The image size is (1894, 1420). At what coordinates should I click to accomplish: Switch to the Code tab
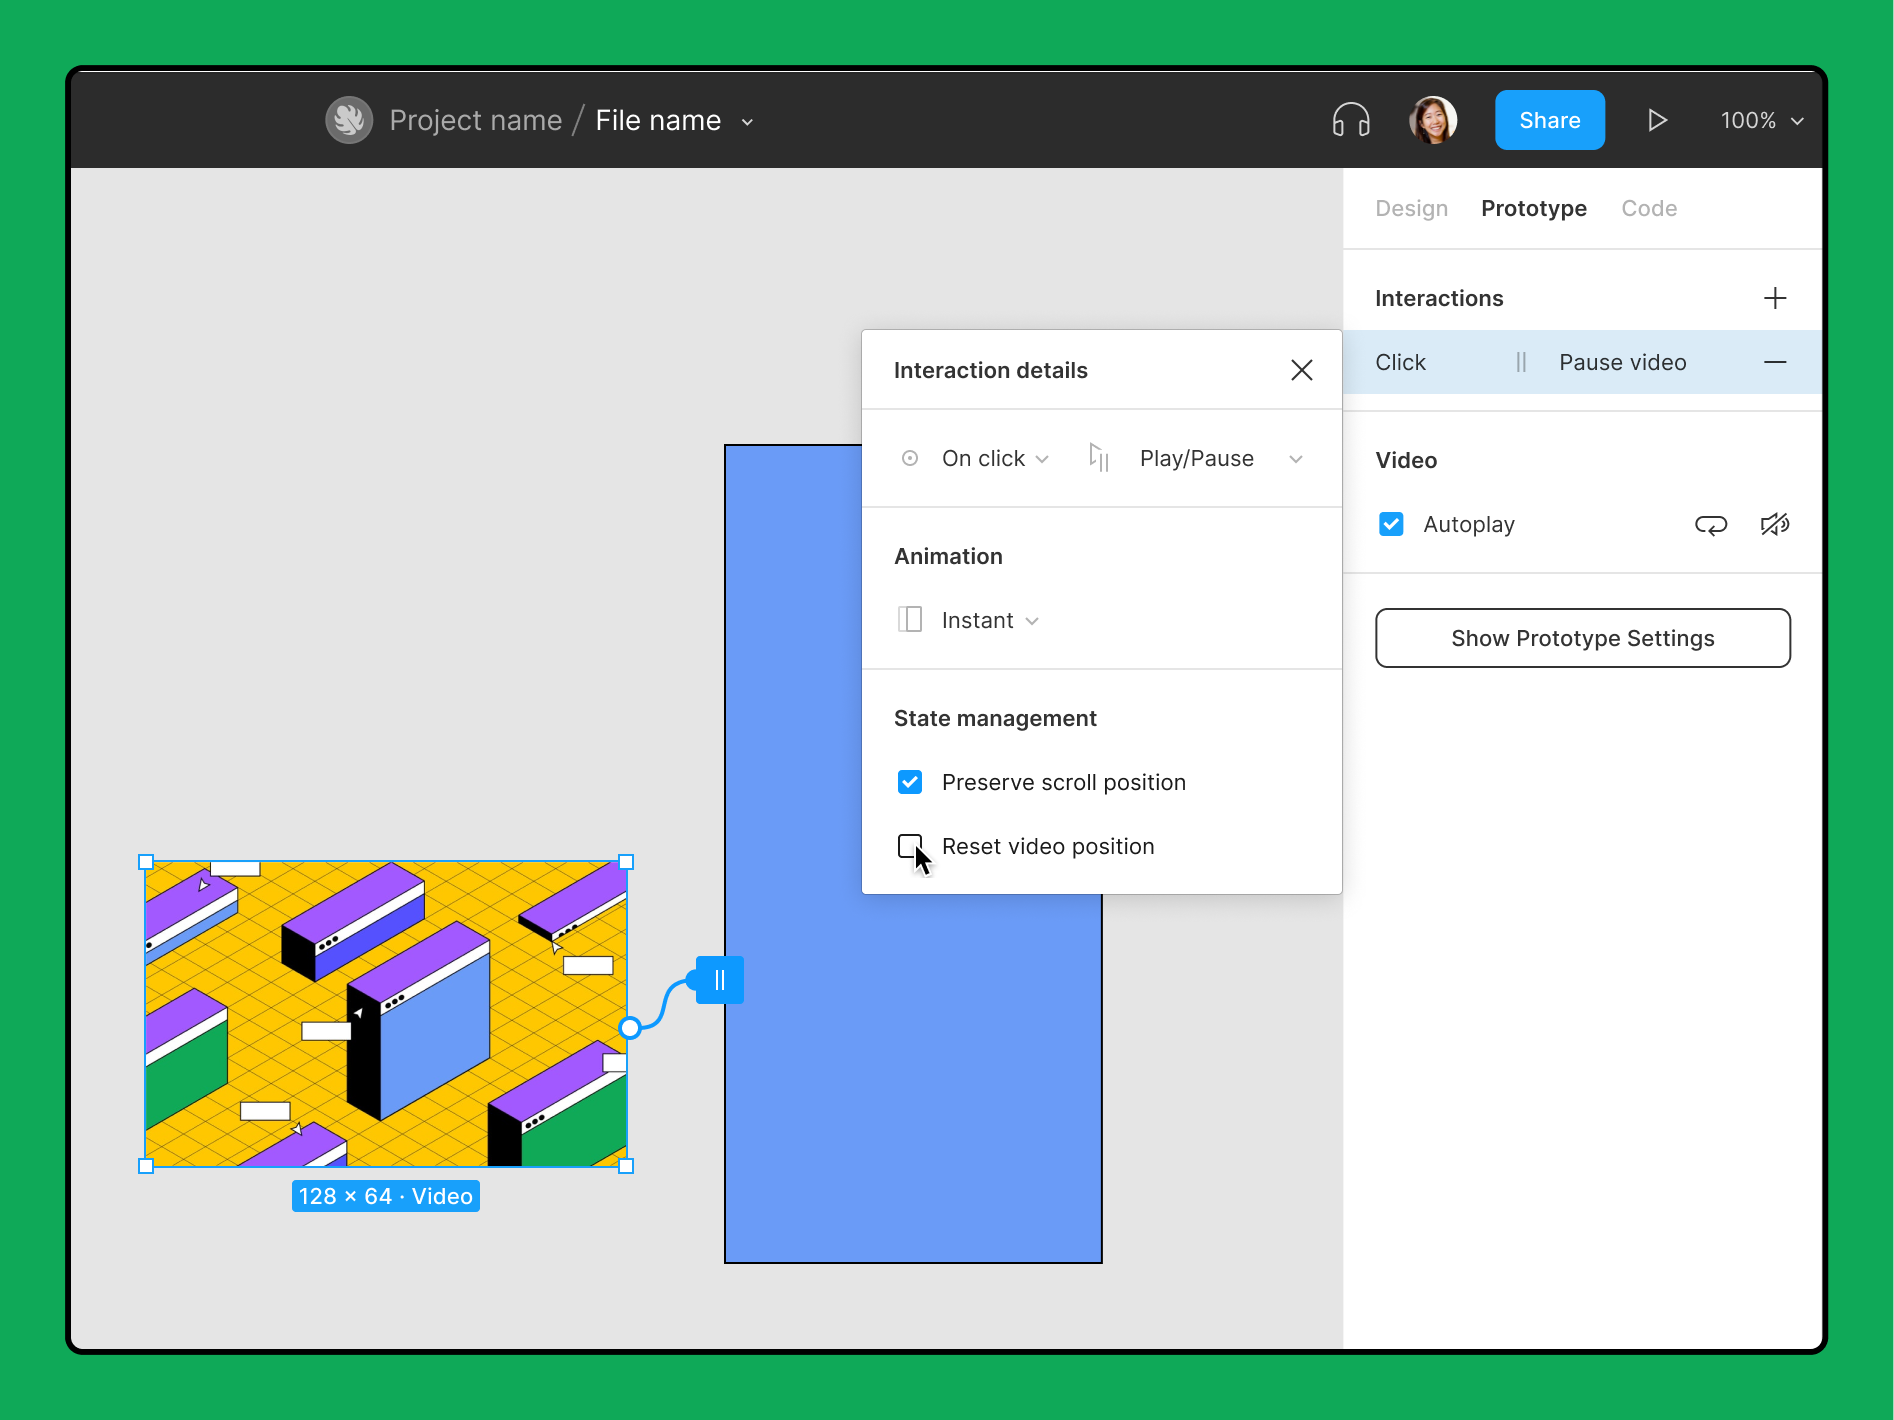coord(1648,208)
